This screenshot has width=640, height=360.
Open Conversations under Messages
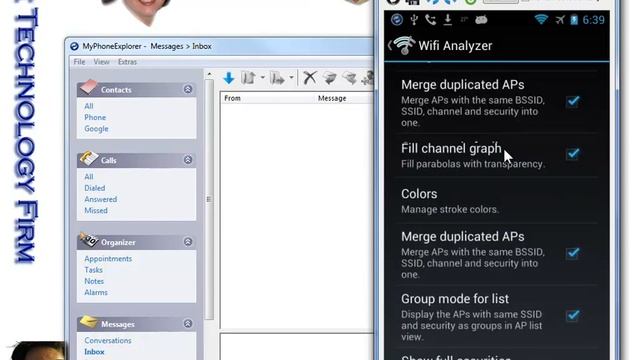[108, 340]
